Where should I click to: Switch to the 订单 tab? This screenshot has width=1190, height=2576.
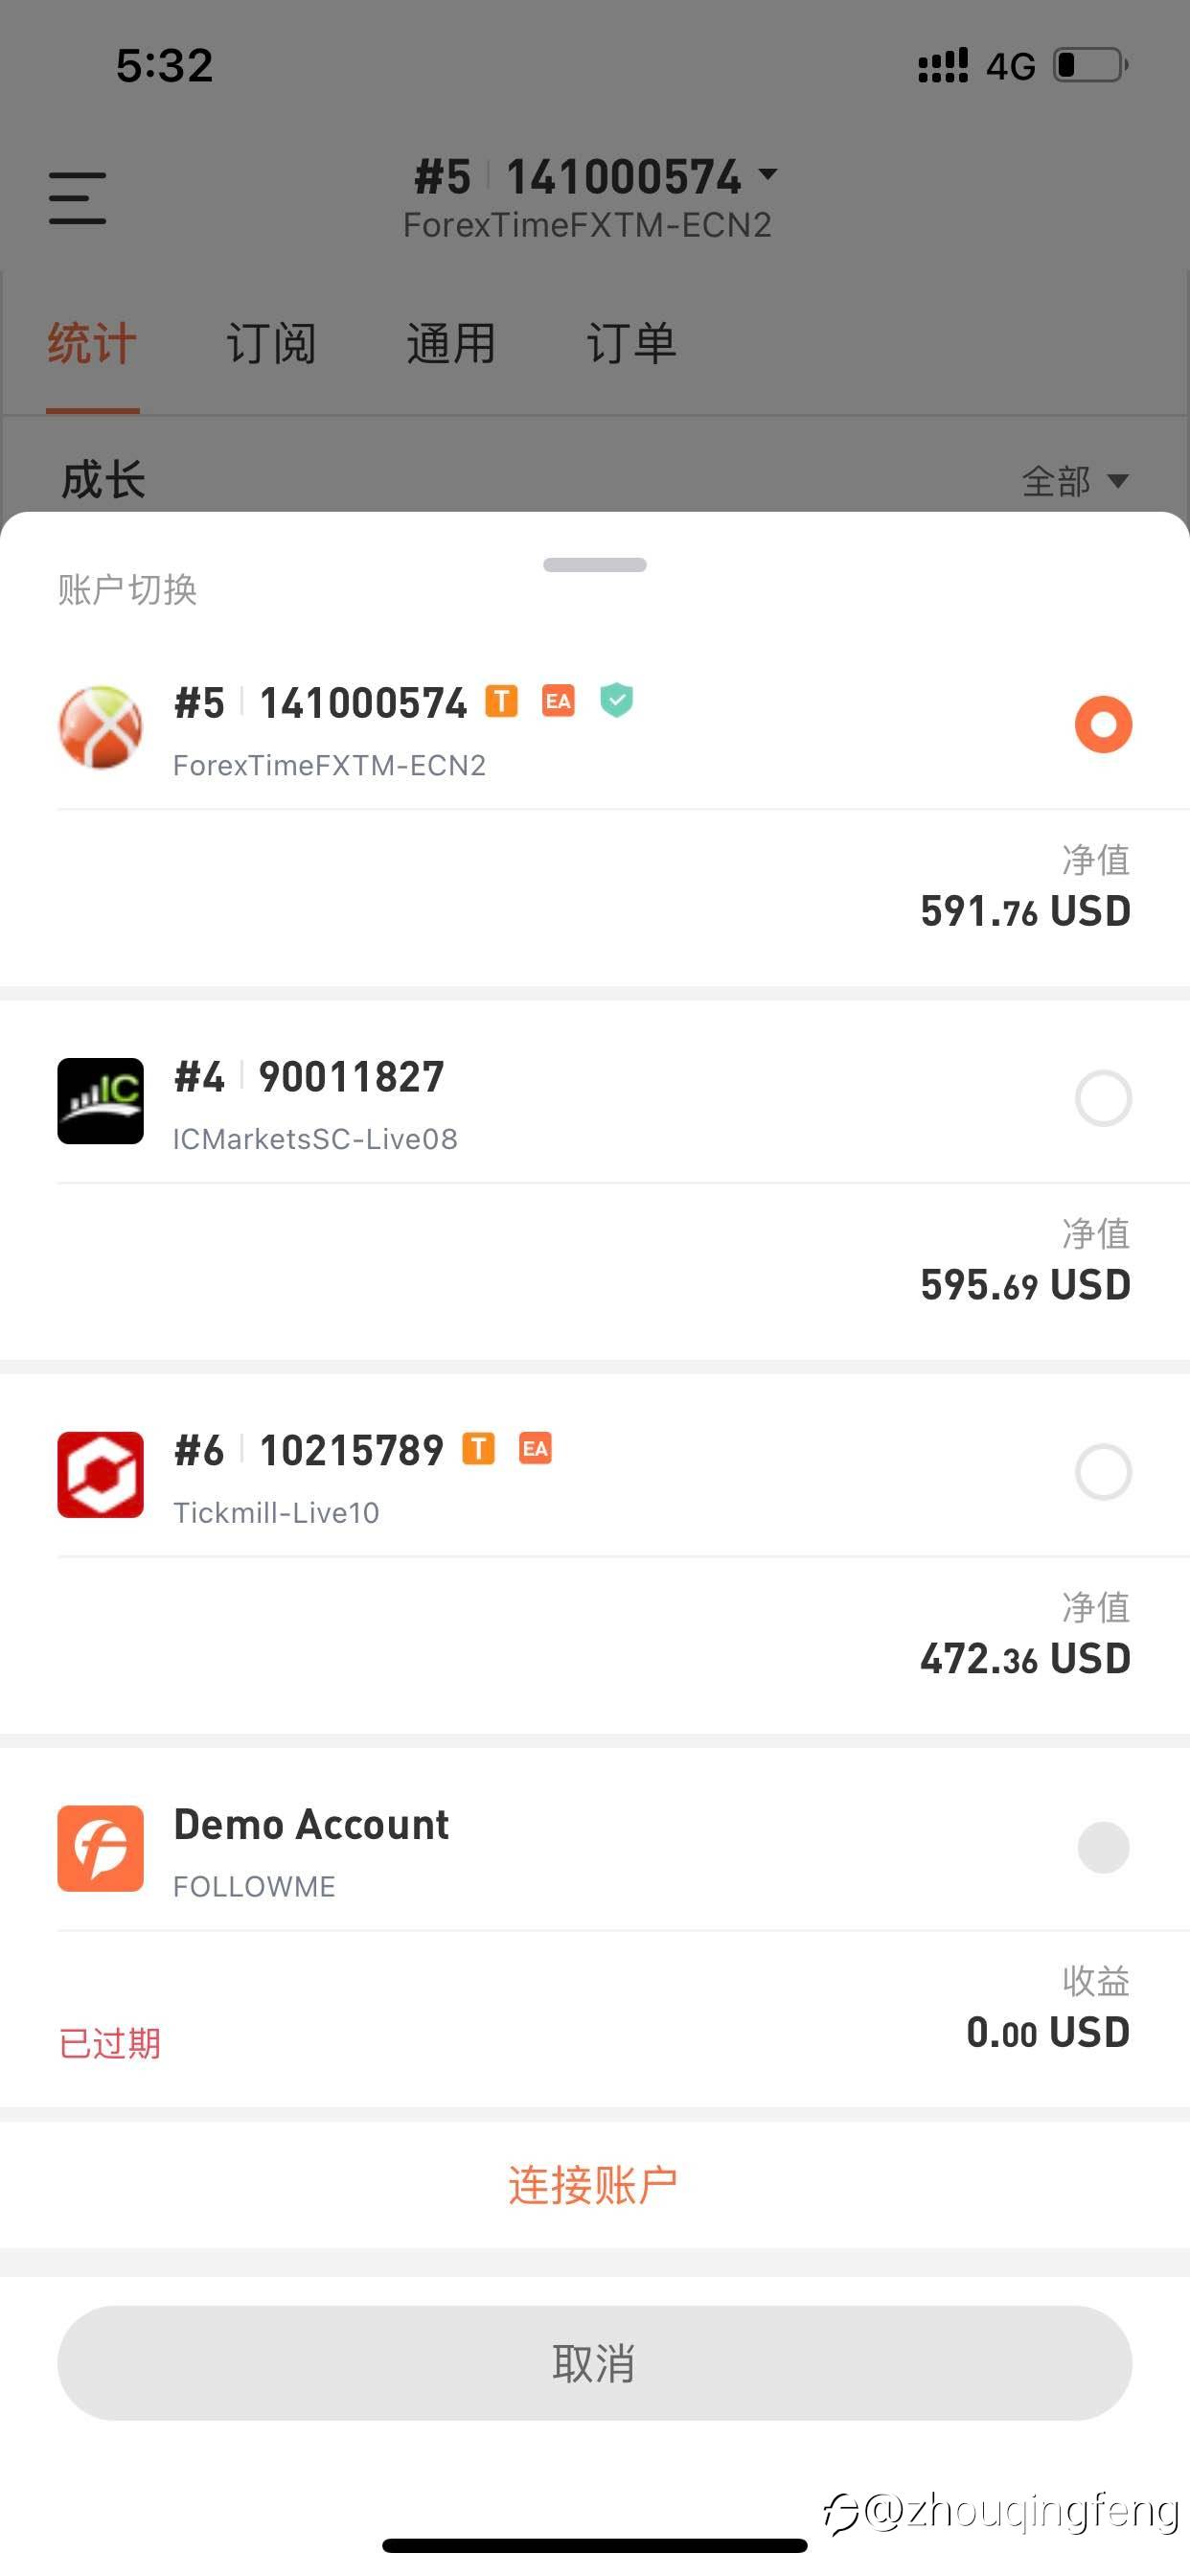coord(631,343)
